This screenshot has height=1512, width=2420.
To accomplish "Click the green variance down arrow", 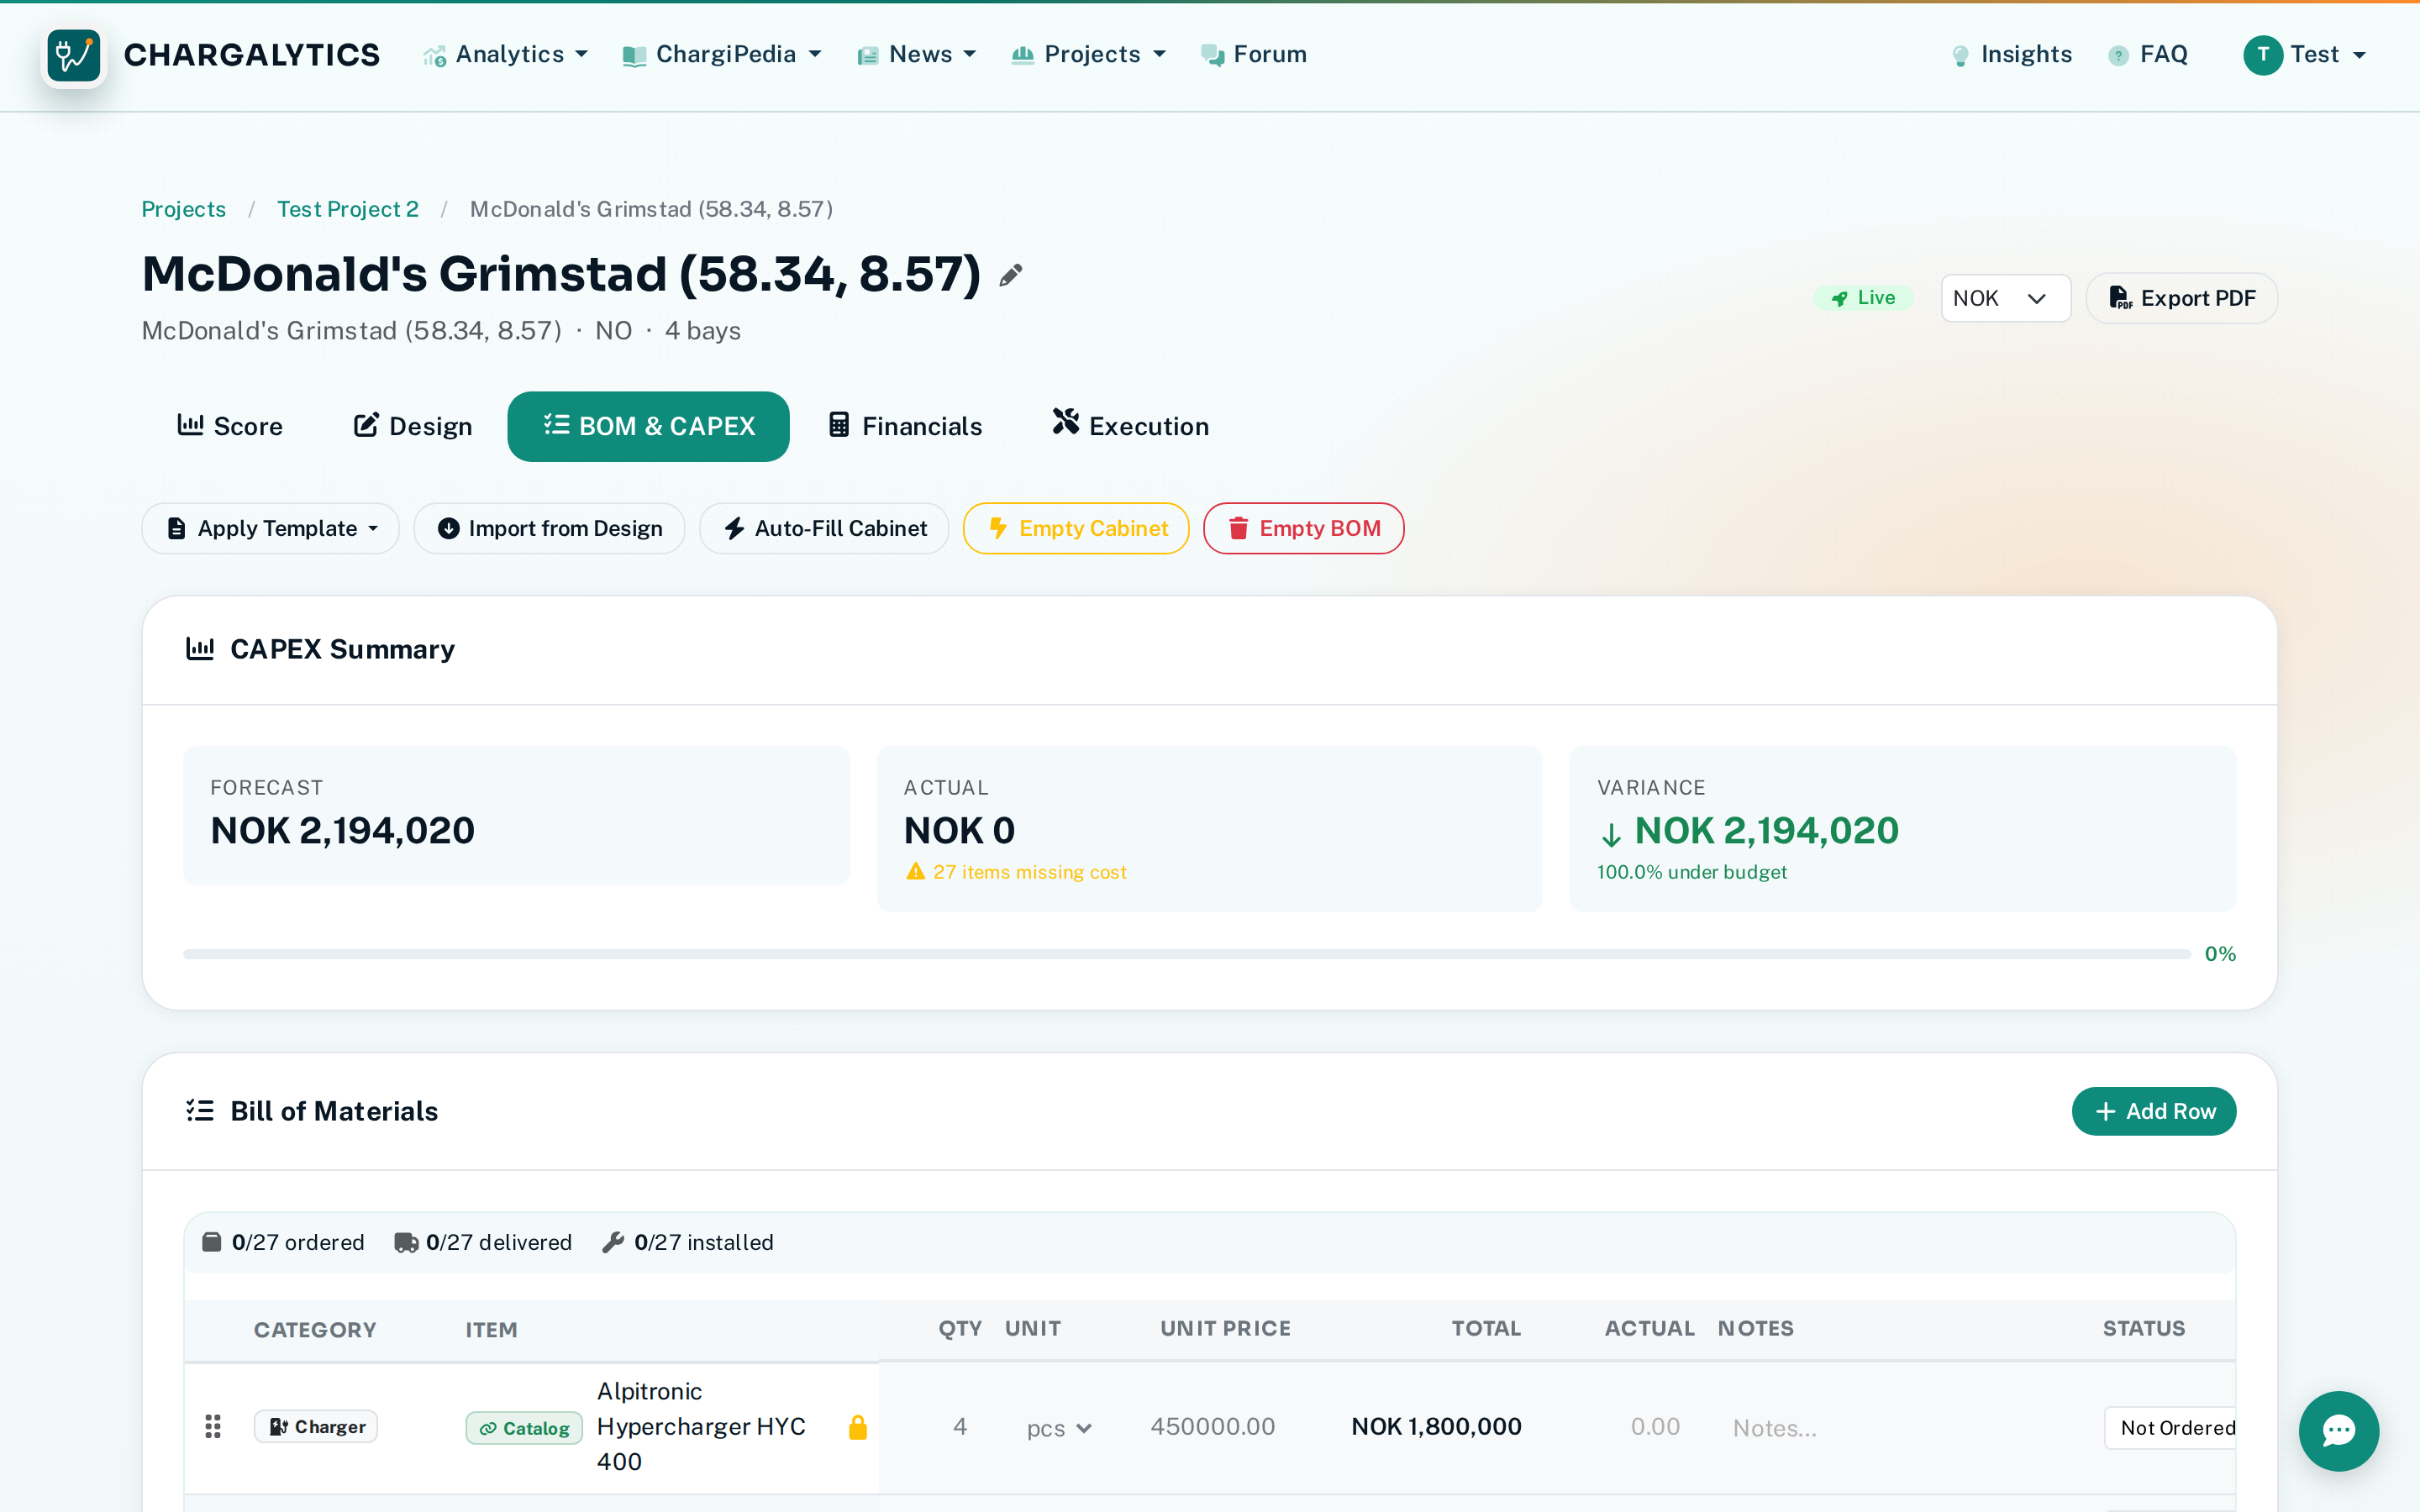I will [1610, 834].
